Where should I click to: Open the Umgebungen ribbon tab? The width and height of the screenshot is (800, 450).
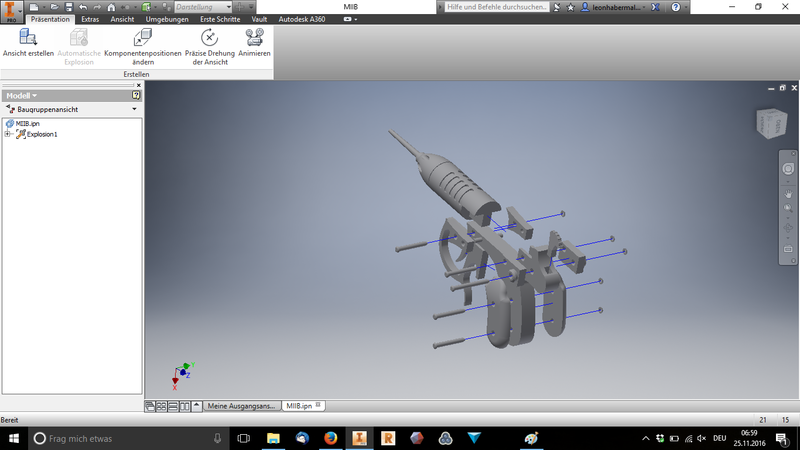(167, 19)
